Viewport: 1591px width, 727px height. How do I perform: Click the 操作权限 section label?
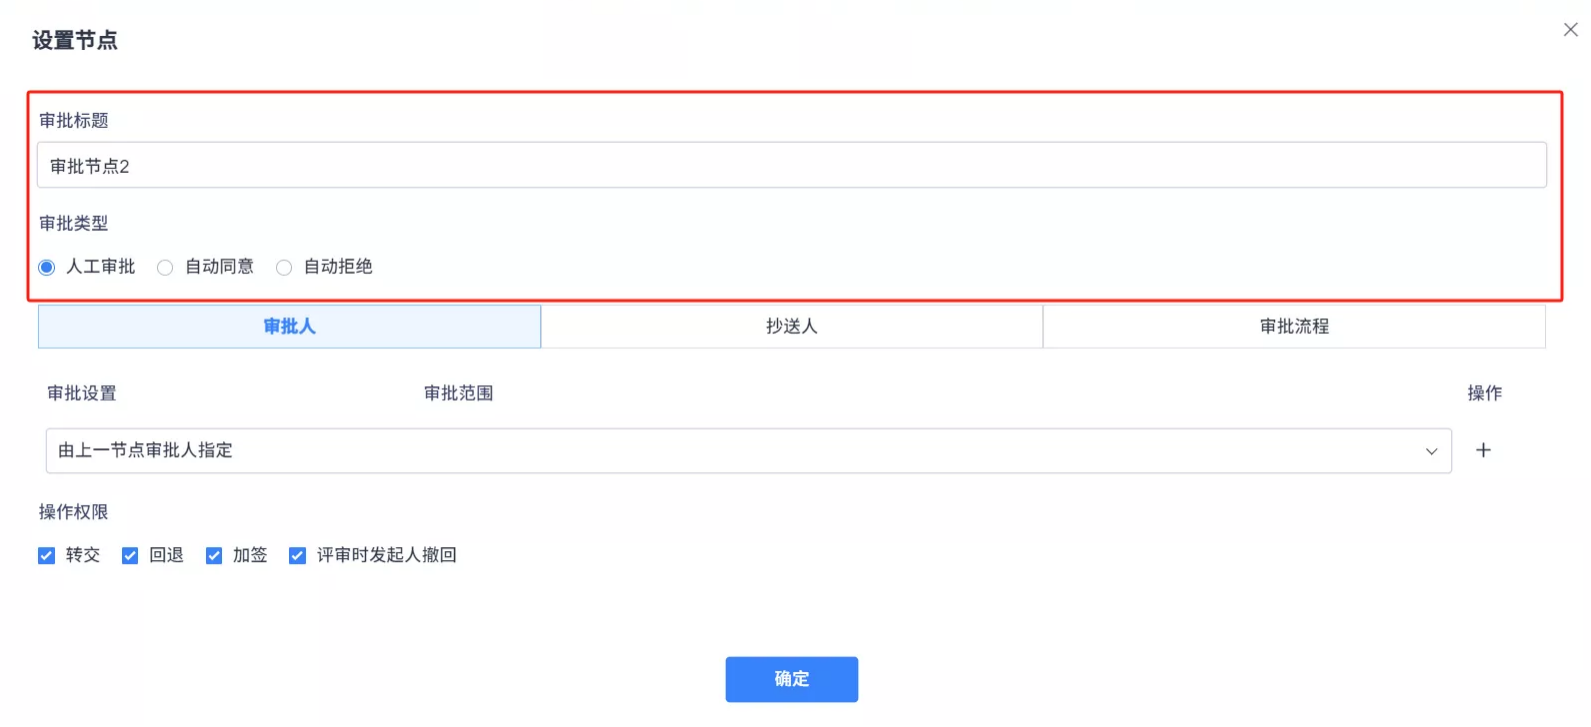pos(74,512)
